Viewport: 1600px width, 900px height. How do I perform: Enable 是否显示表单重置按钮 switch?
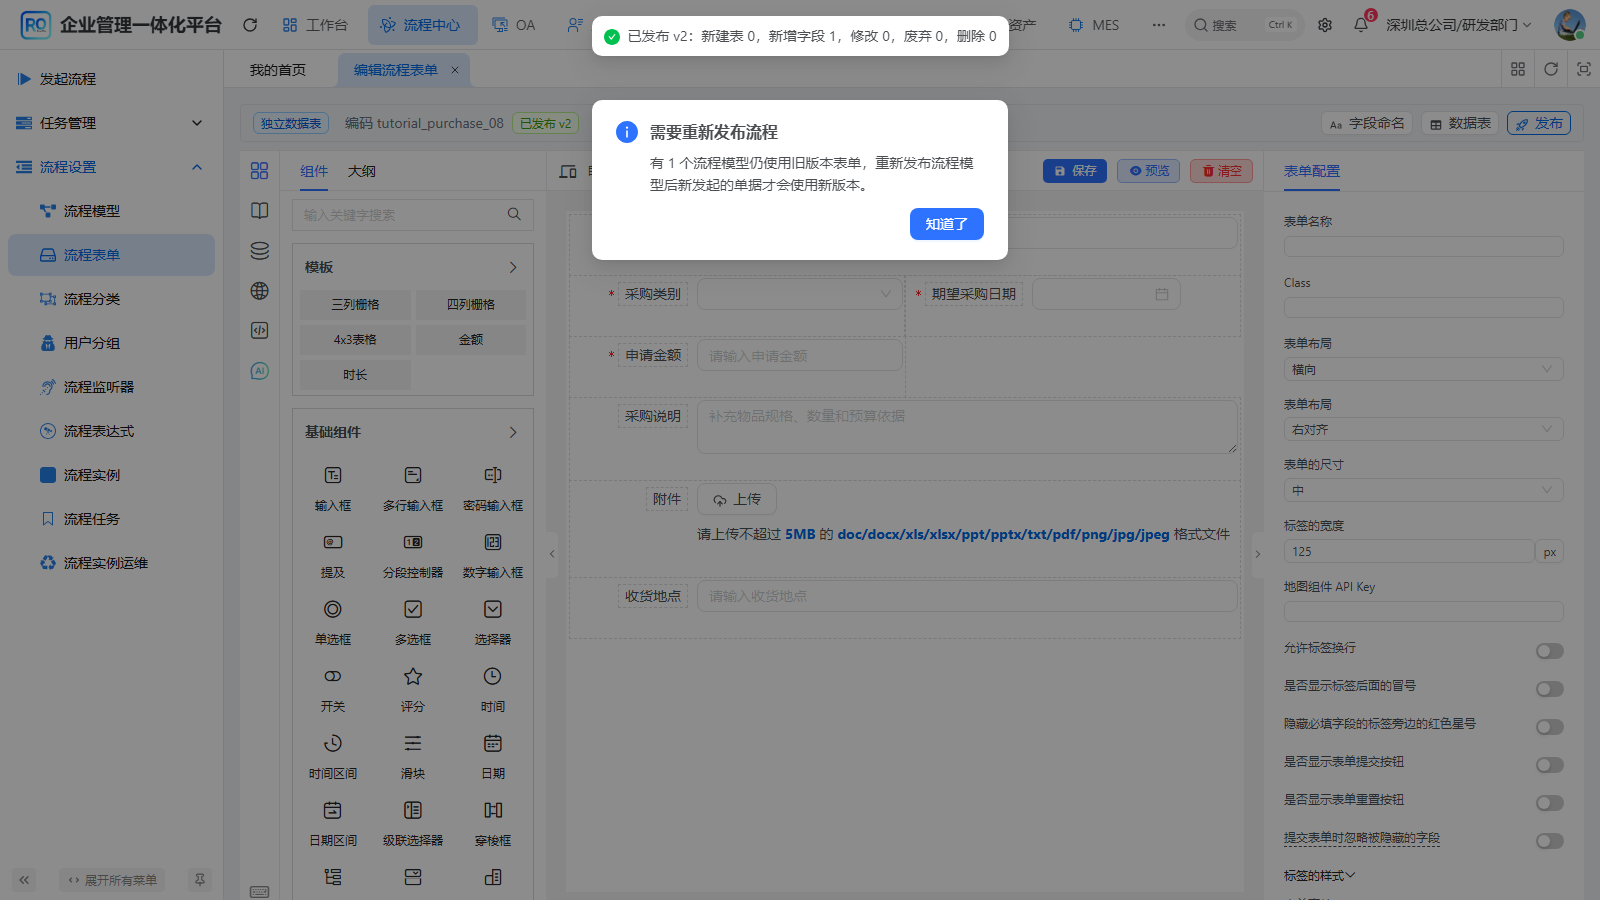(1549, 803)
